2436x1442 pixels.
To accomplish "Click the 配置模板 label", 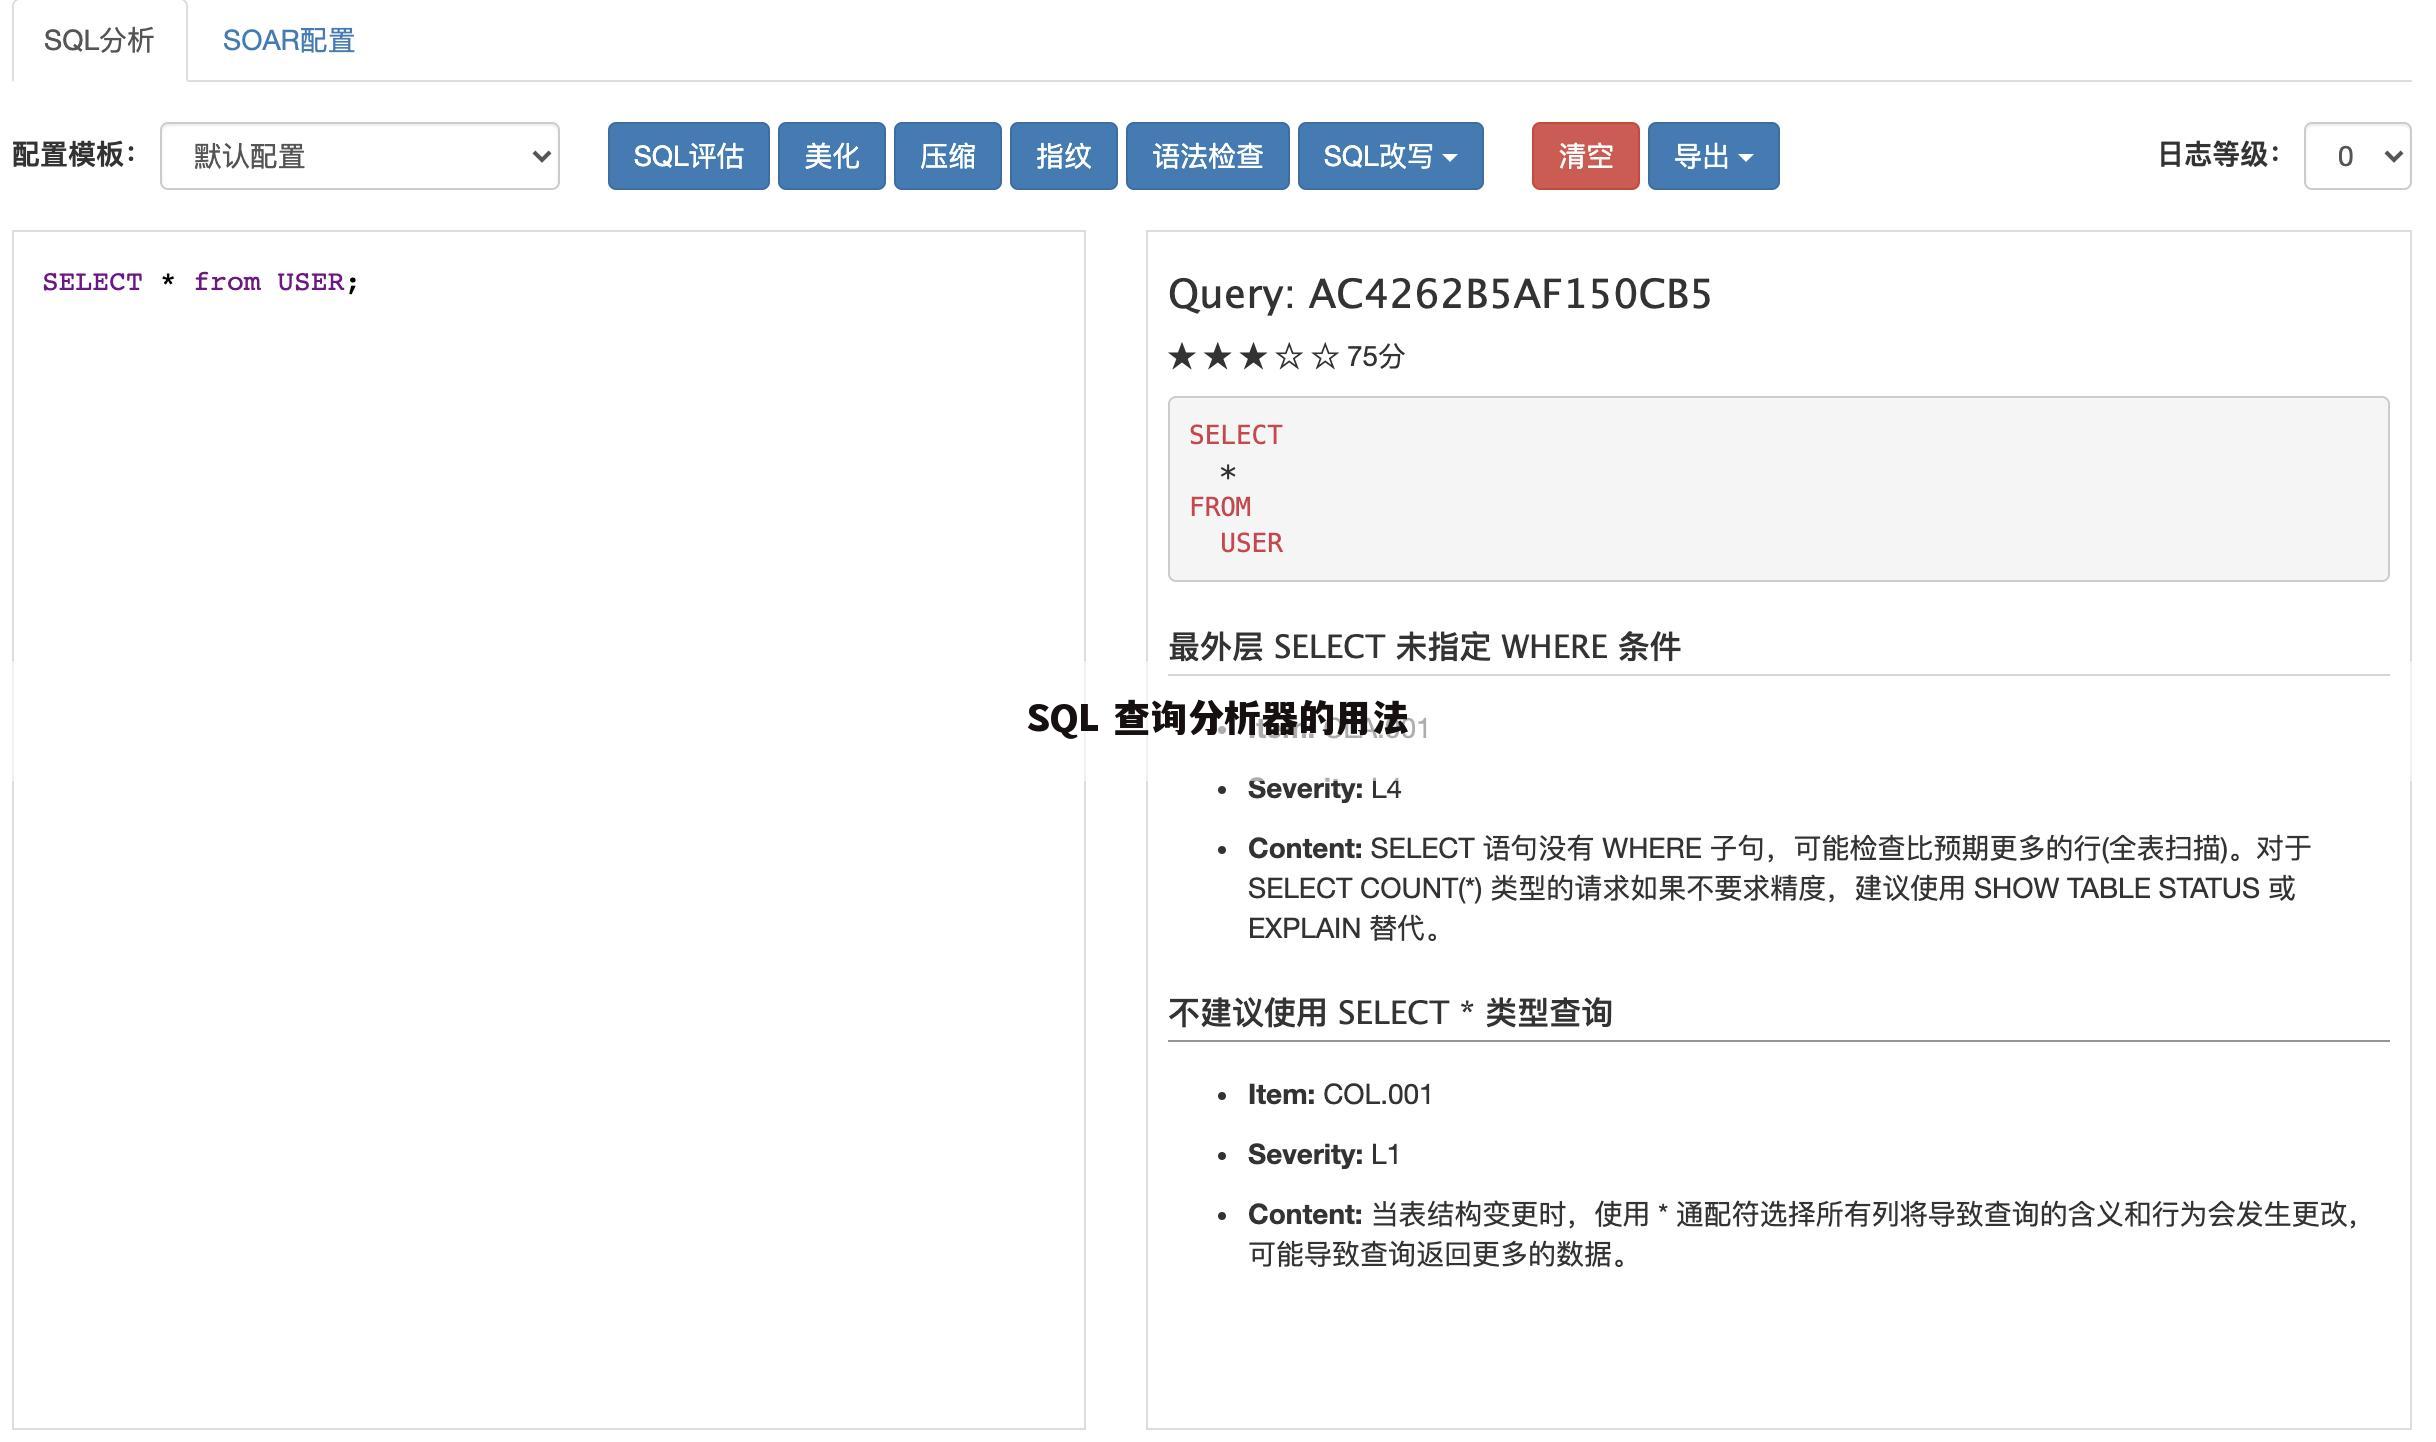I will [x=74, y=155].
